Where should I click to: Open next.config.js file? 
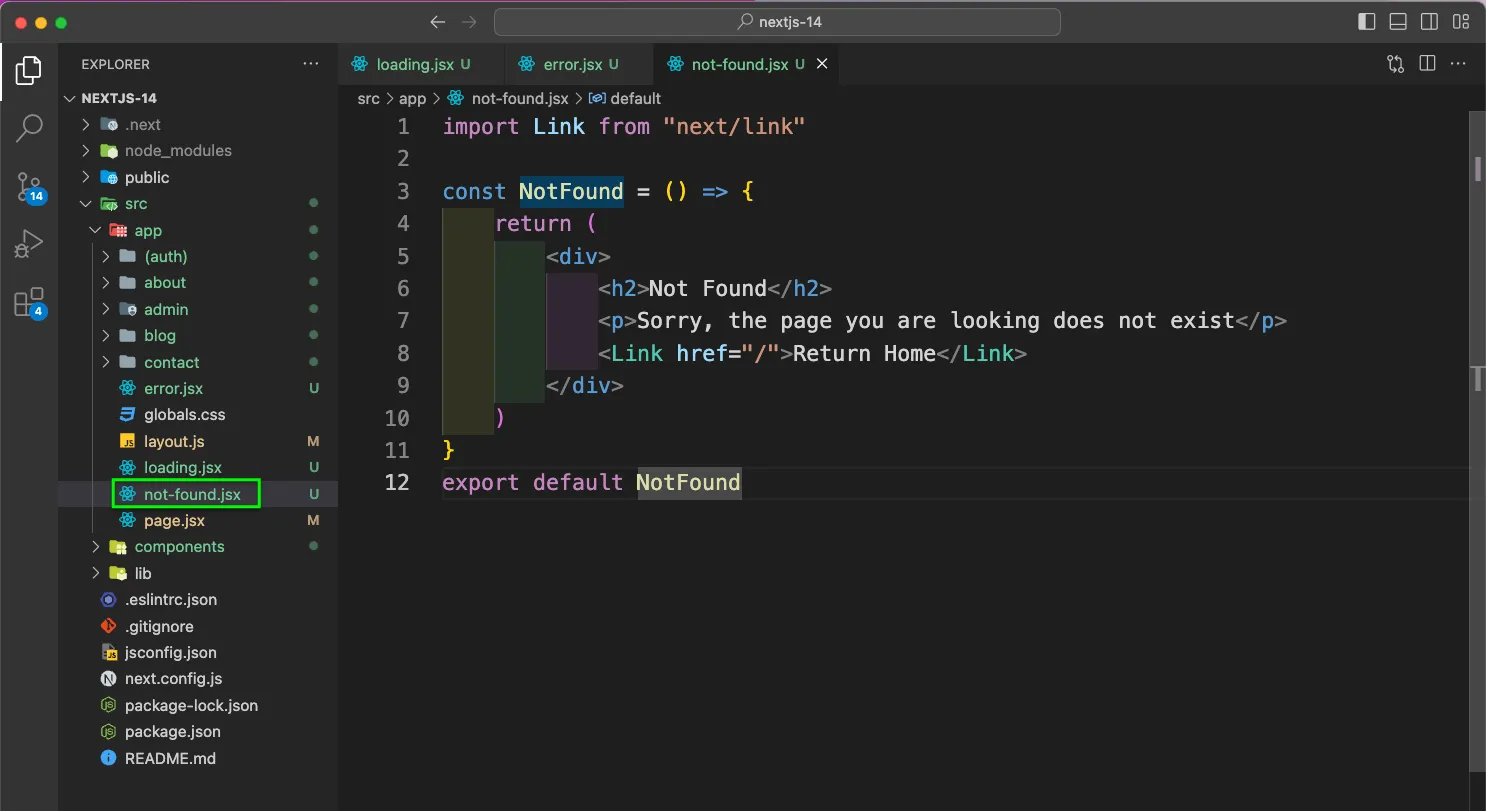point(198,679)
